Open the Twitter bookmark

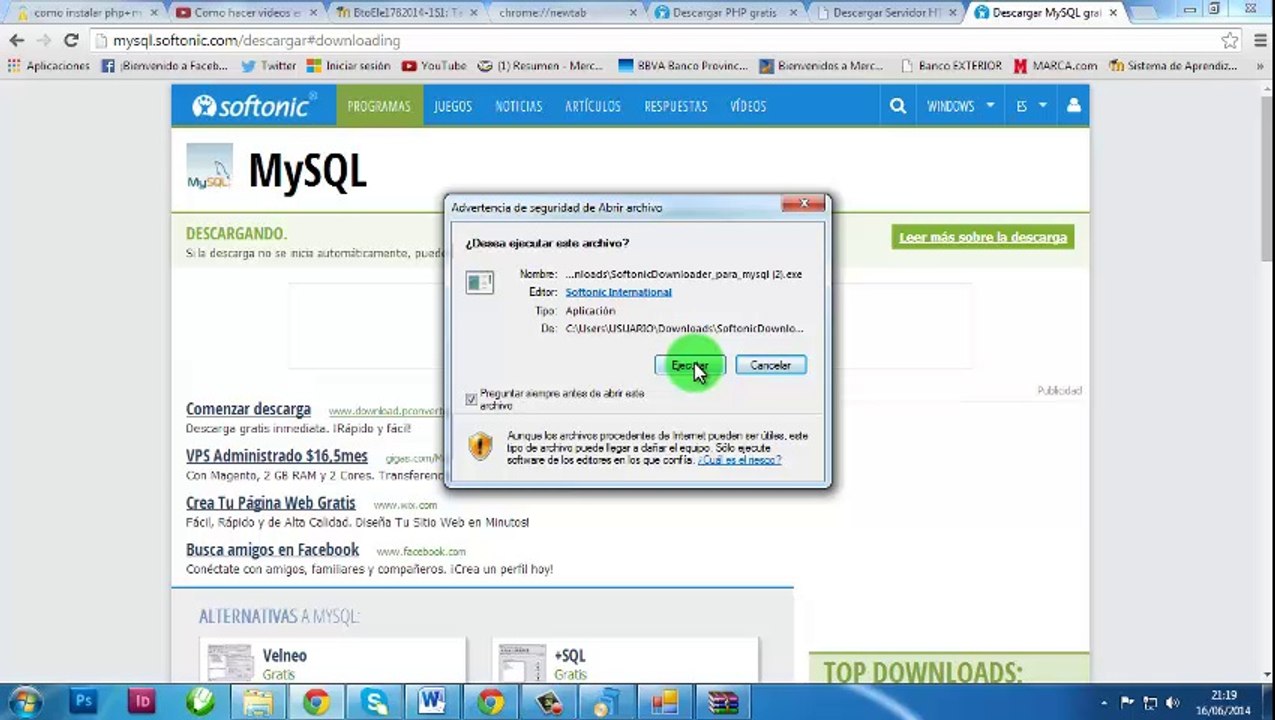pos(269,66)
